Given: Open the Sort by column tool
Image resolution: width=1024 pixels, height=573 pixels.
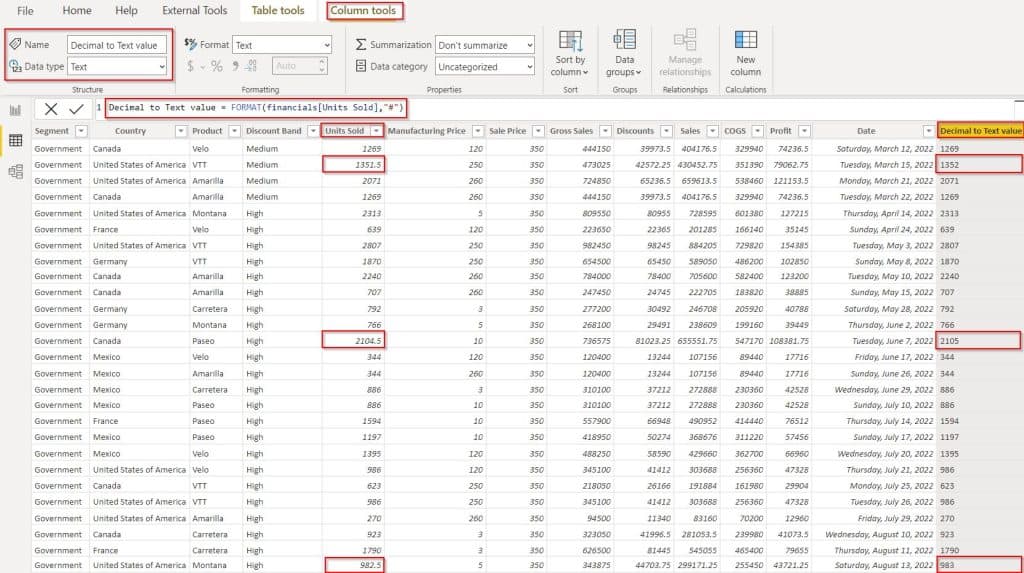Looking at the screenshot, I should (x=569, y=53).
